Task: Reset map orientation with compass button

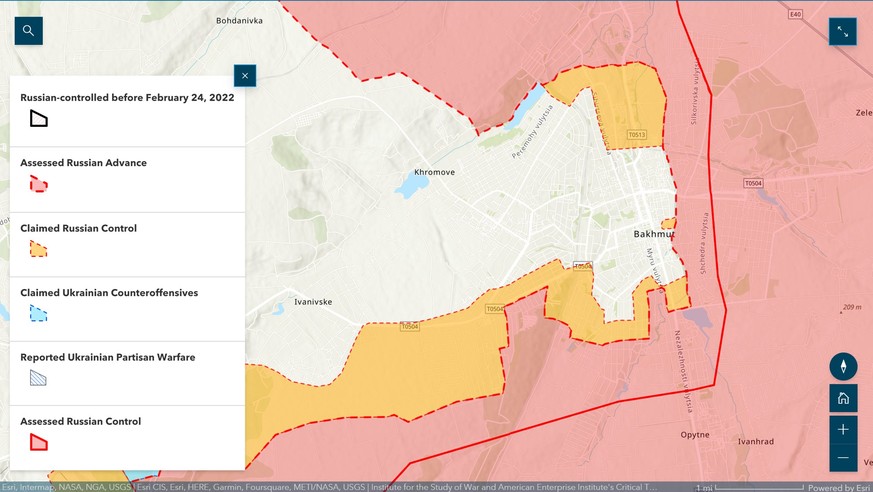Action: [x=843, y=366]
